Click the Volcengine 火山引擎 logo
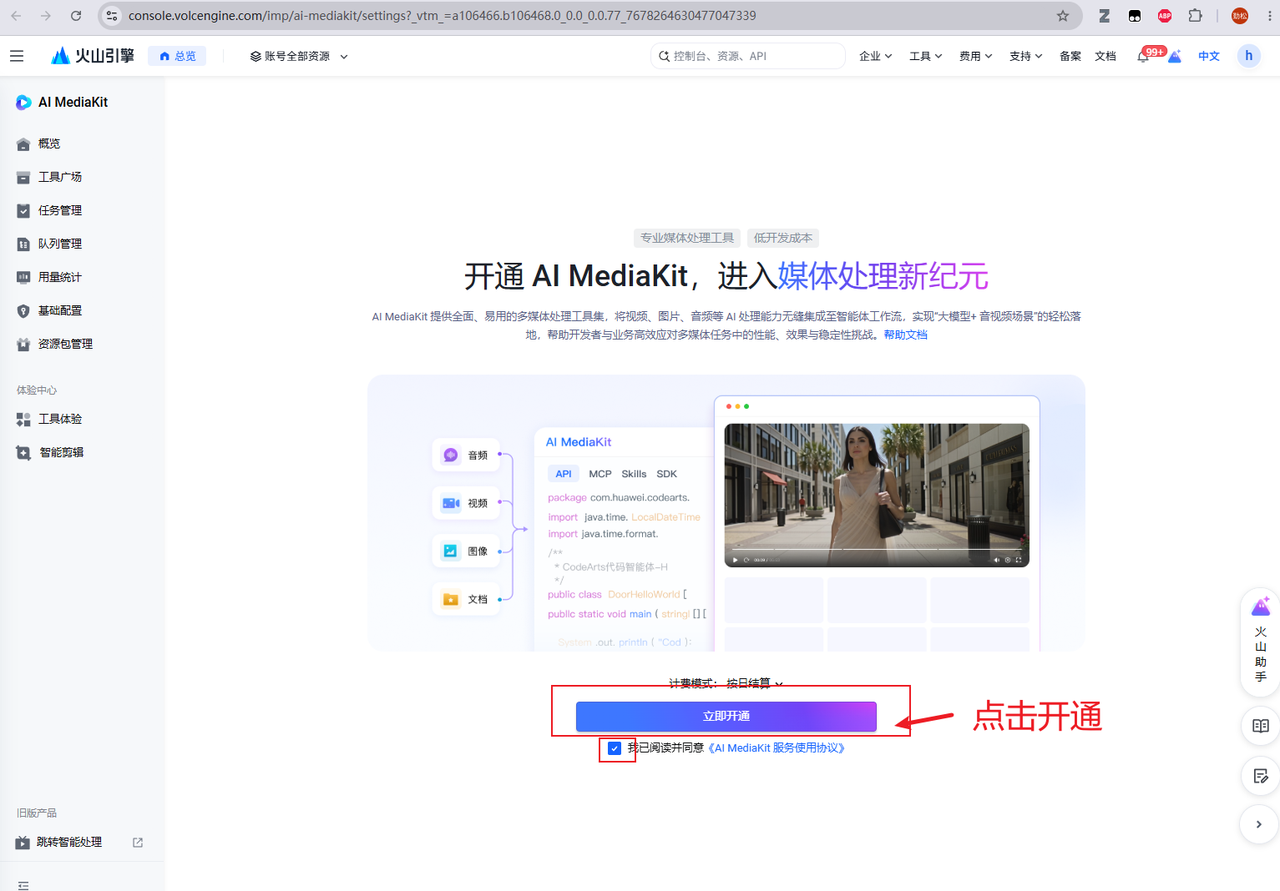The image size is (1280, 891). coord(93,56)
